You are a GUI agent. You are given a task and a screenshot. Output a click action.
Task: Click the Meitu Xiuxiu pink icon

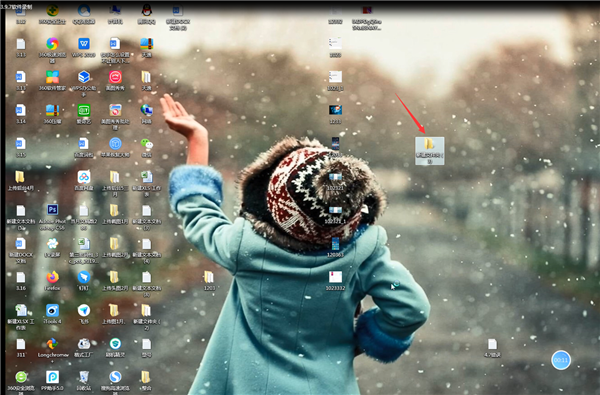[115, 80]
